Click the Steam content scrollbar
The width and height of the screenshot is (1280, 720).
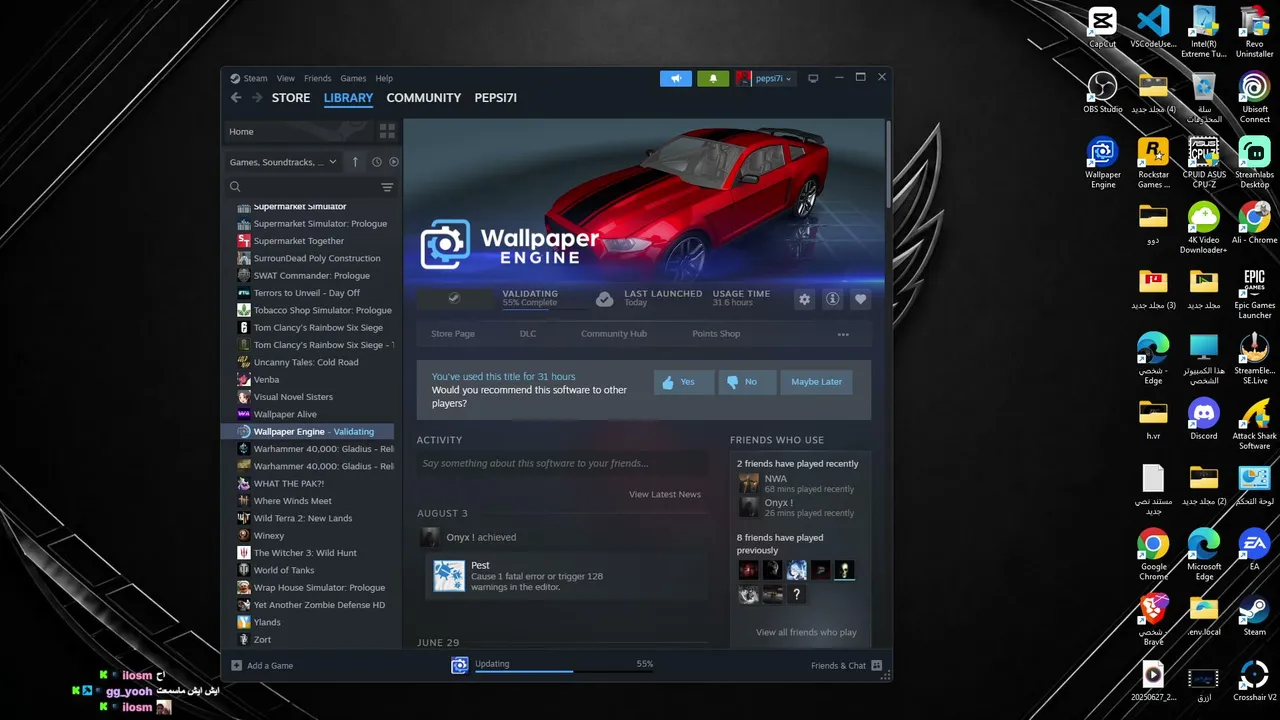pos(887,165)
